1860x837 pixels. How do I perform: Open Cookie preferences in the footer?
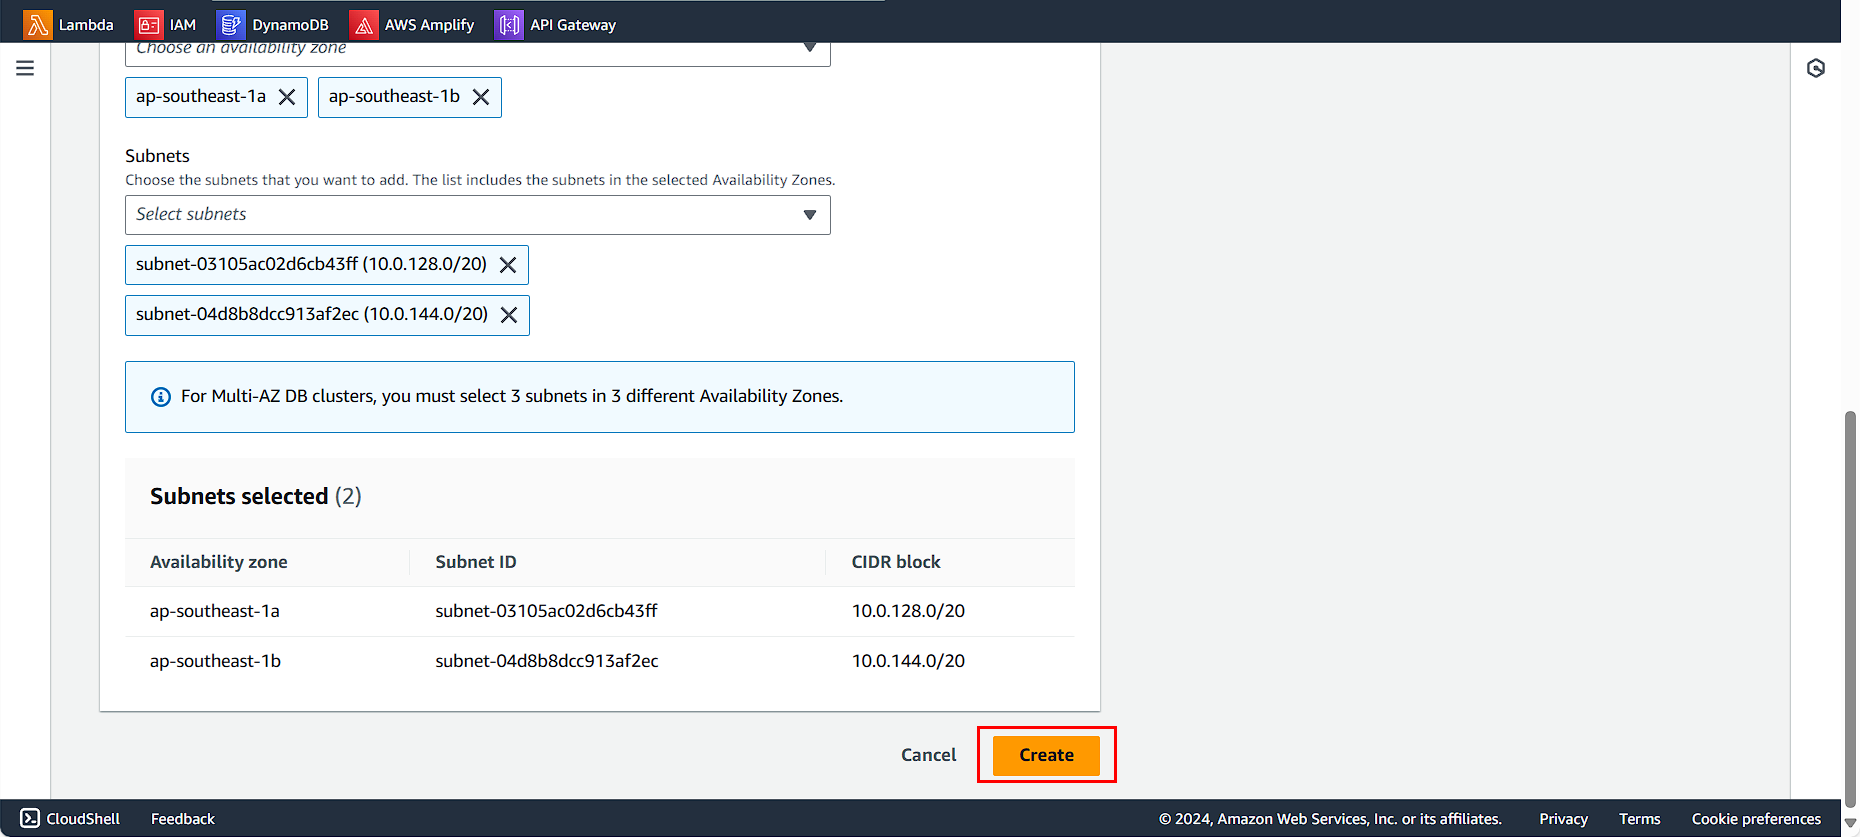pyautogui.click(x=1756, y=818)
